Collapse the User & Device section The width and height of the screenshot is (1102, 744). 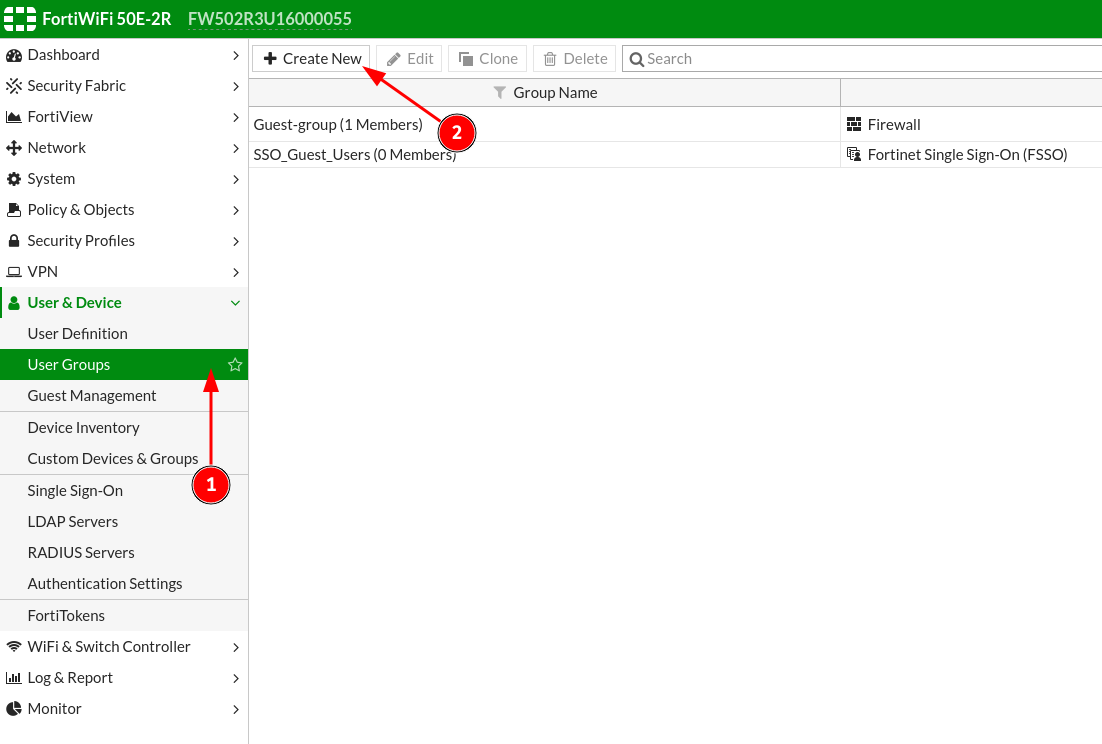(235, 303)
